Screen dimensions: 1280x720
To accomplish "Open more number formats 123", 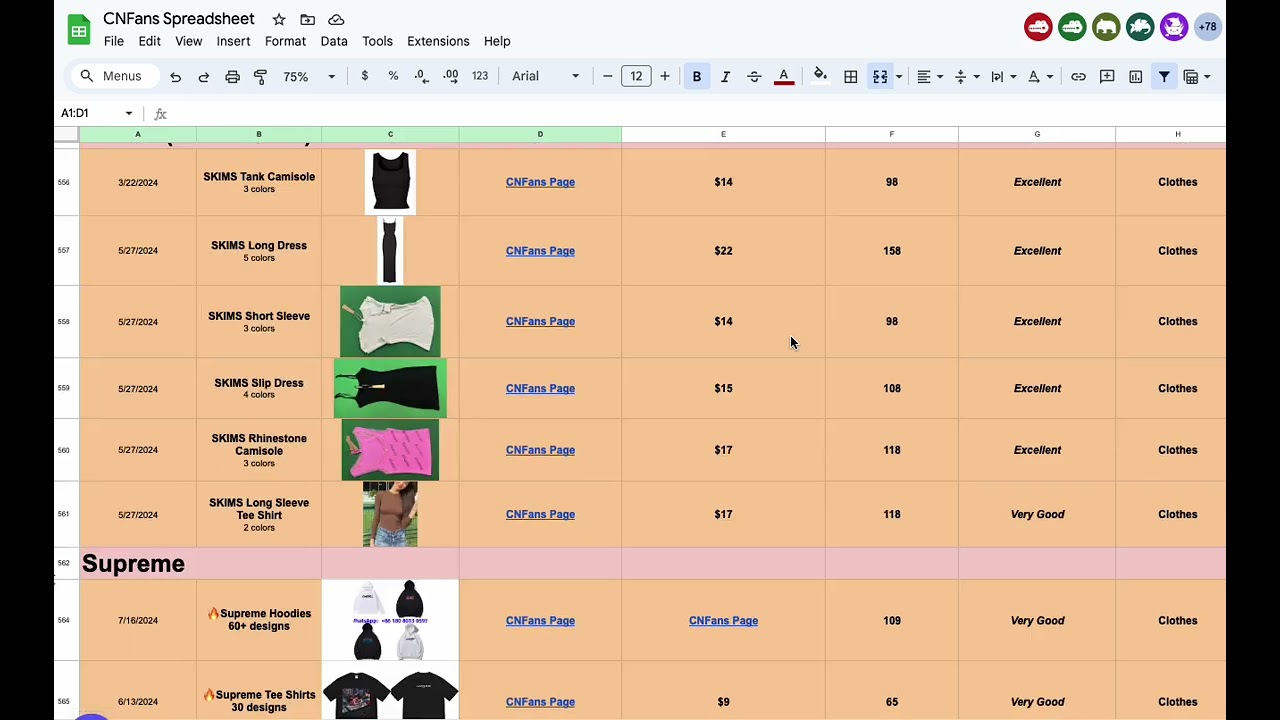I will 480,76.
